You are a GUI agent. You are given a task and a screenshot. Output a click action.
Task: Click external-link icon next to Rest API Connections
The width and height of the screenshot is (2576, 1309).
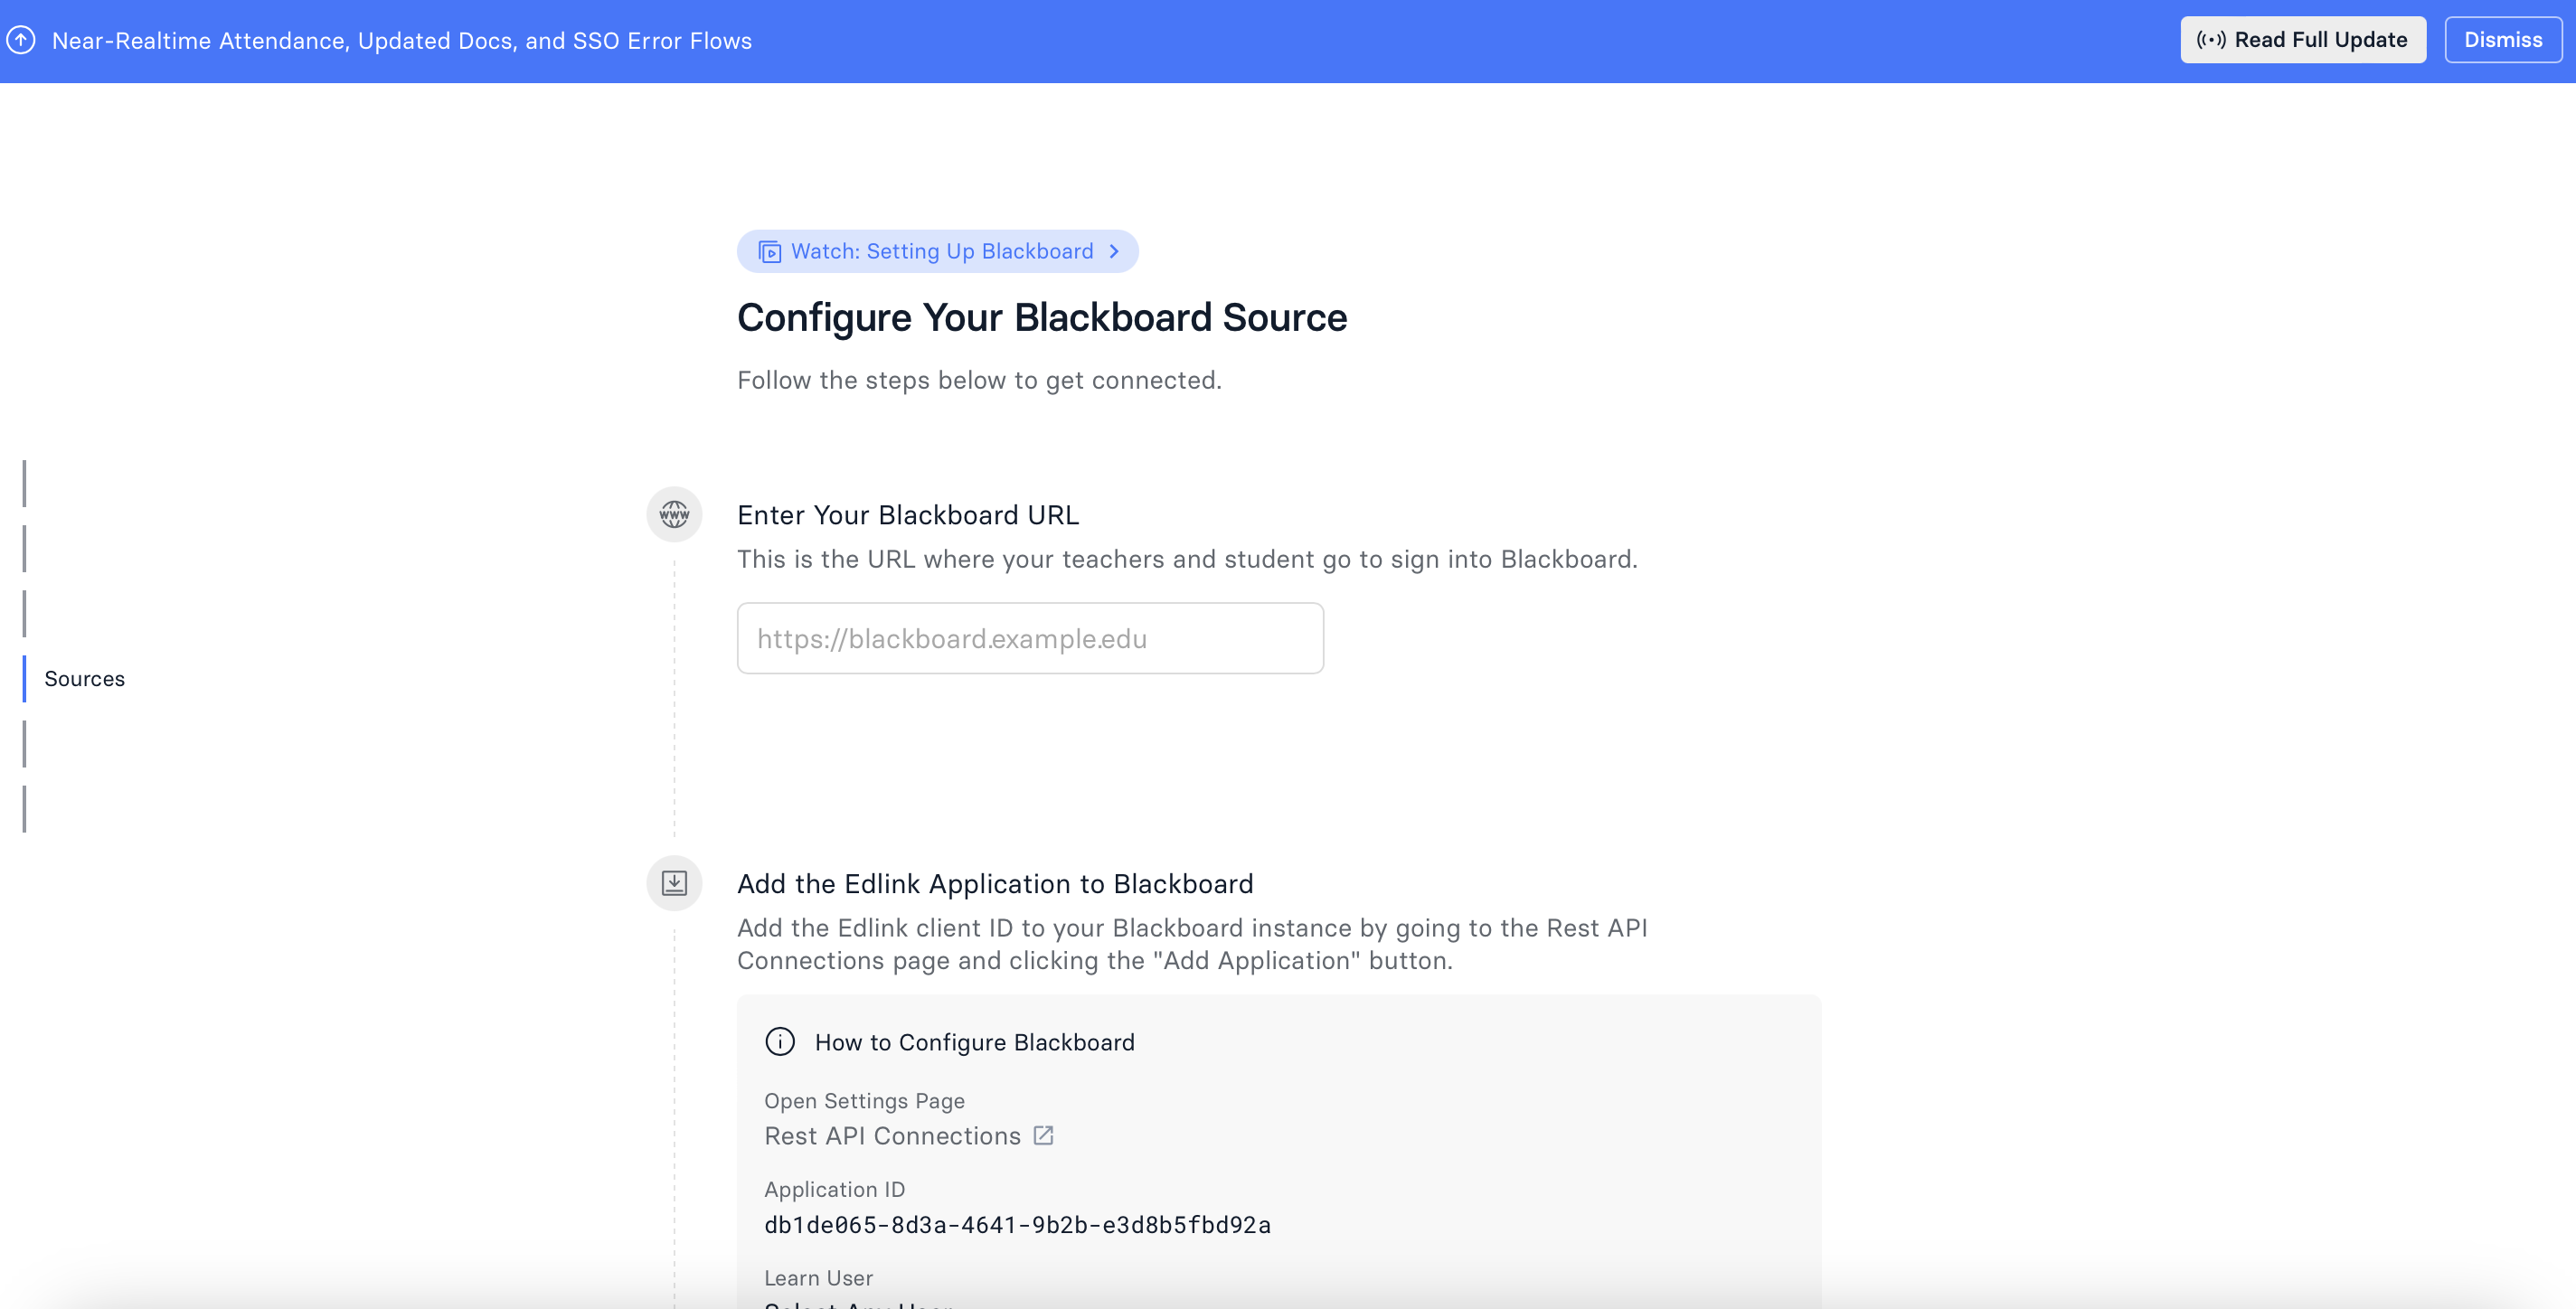click(x=1043, y=1136)
